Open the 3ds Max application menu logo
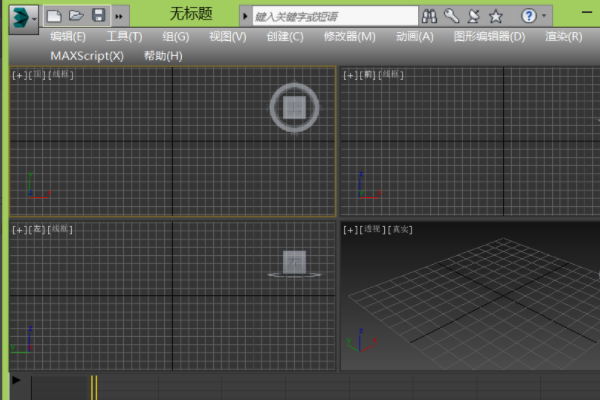This screenshot has width=600, height=400. tap(21, 18)
